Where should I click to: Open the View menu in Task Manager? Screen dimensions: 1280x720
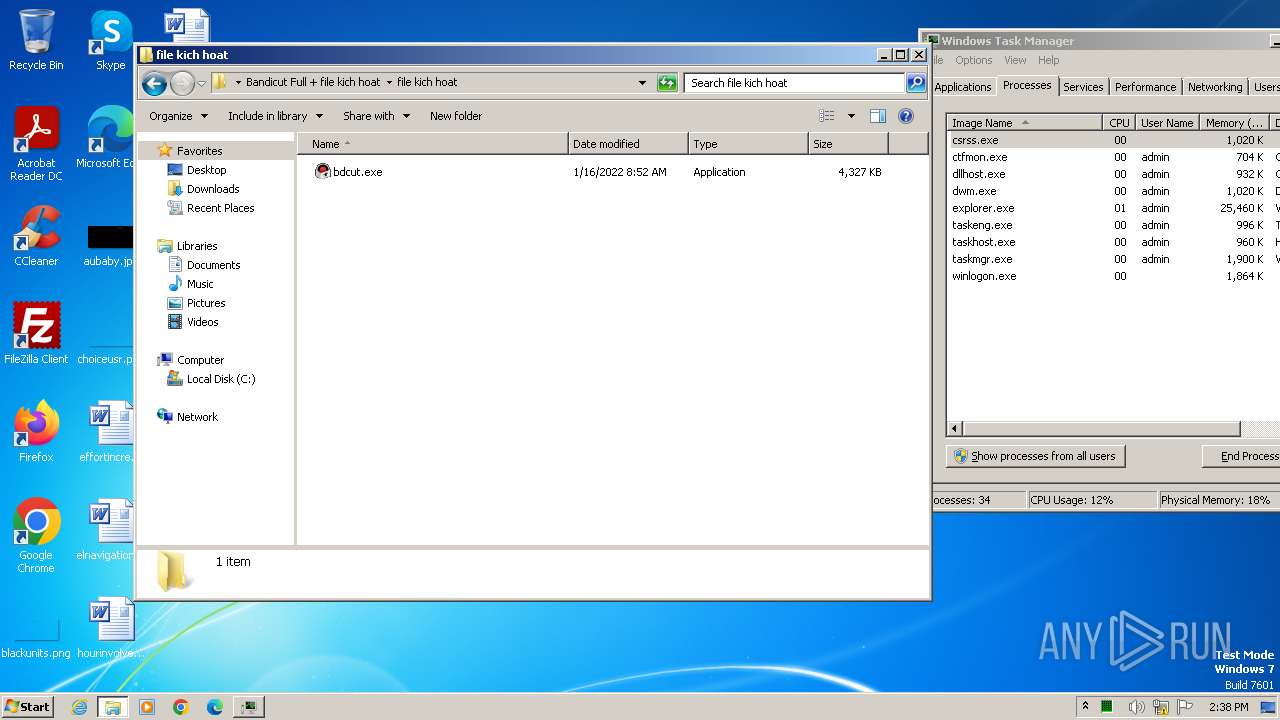point(1015,60)
